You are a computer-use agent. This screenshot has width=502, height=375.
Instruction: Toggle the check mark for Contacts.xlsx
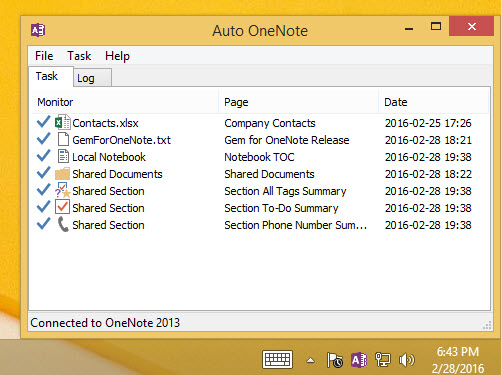coord(44,122)
